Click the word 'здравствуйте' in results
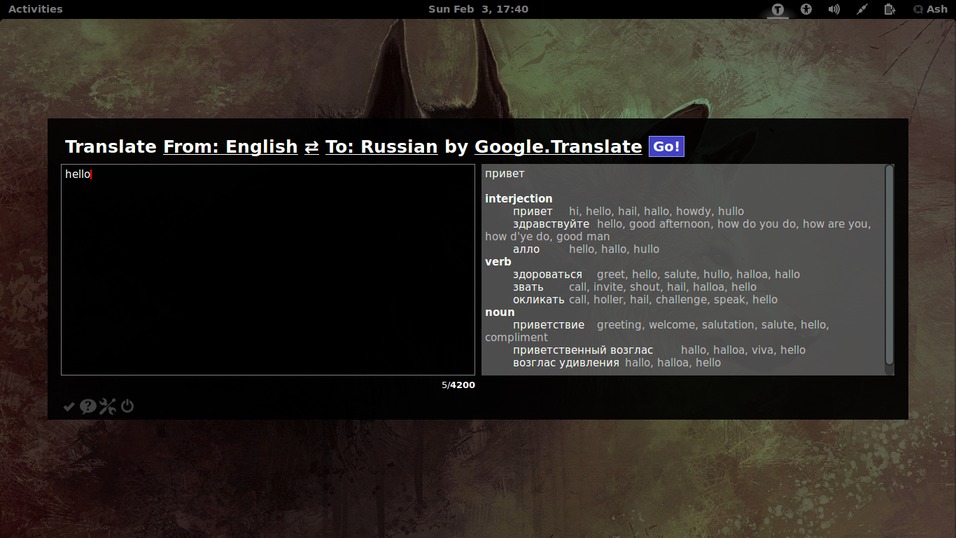 coord(551,224)
